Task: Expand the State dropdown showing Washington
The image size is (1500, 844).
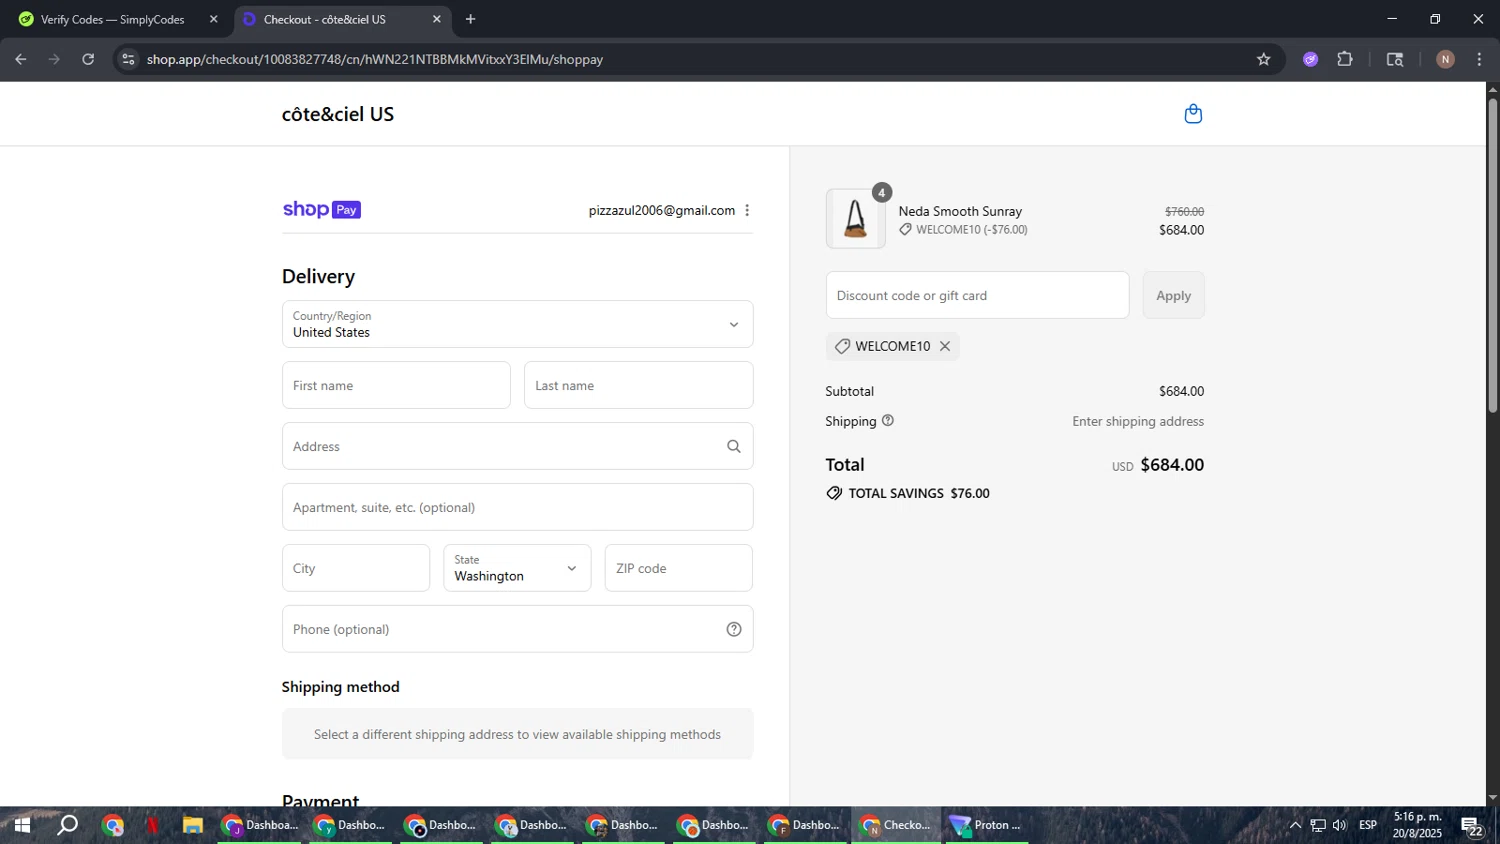Action: point(517,568)
